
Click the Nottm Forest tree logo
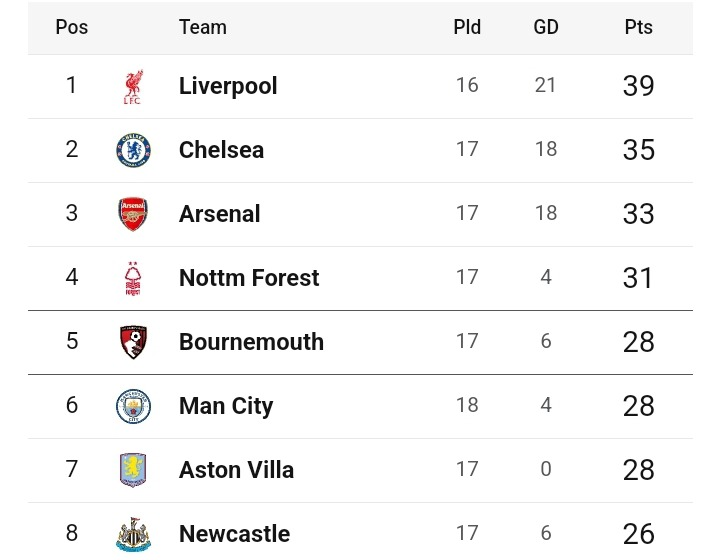coord(133,278)
